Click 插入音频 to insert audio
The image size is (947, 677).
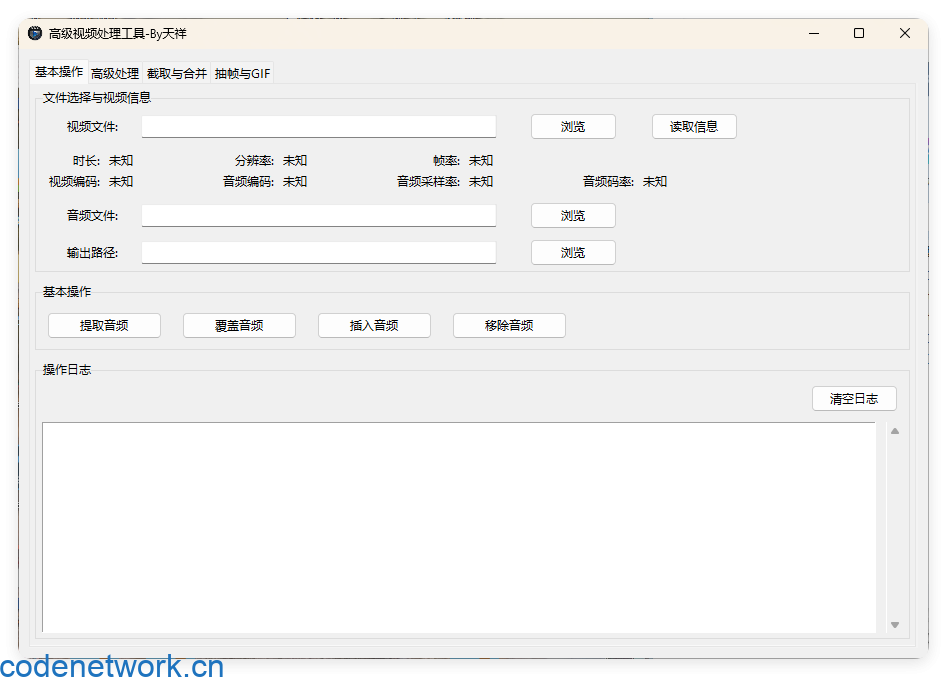pos(374,325)
